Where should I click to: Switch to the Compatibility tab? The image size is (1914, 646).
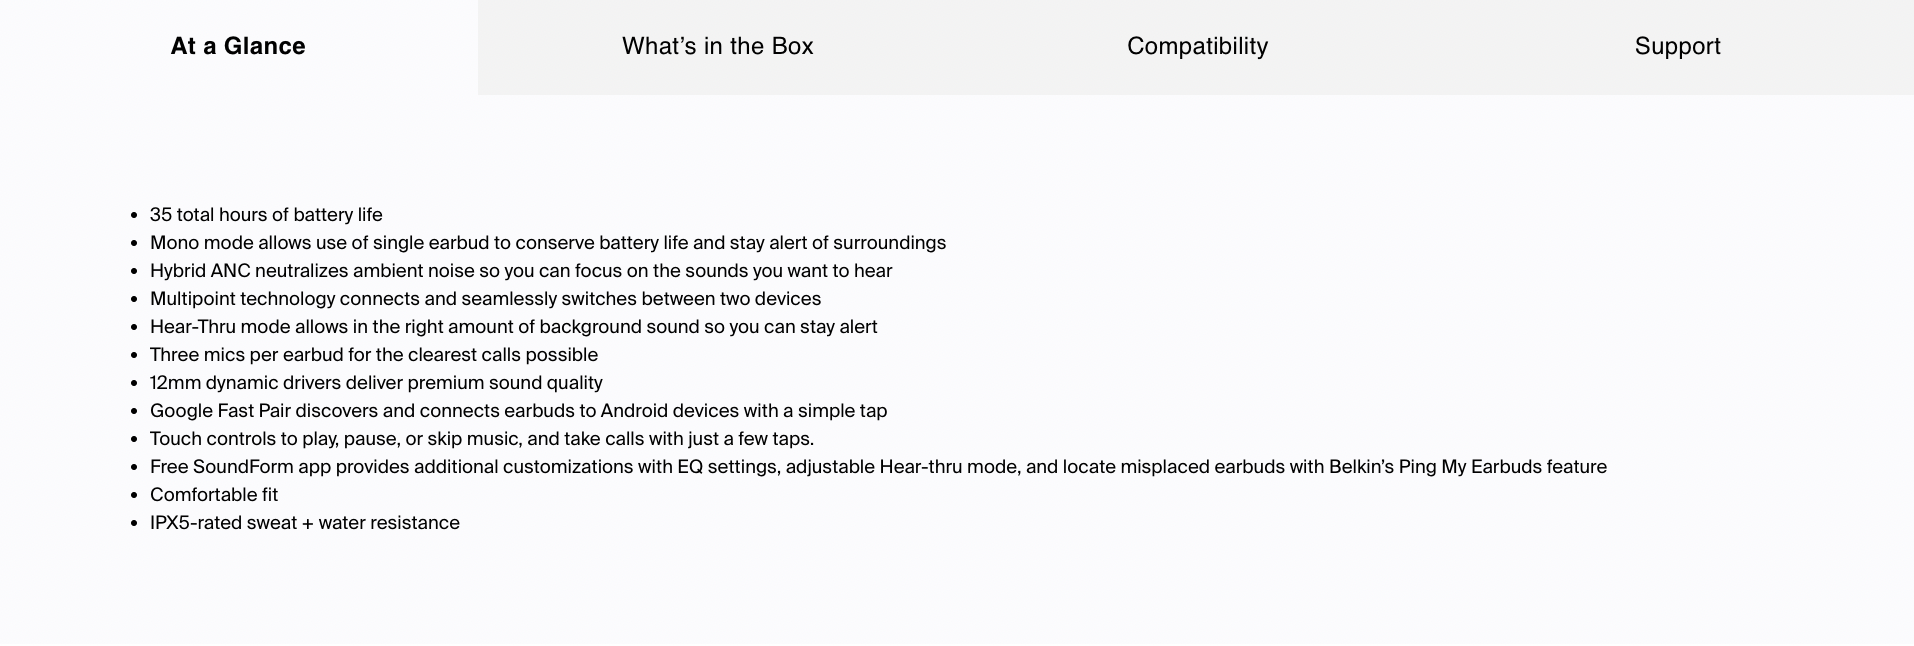coord(1197,46)
